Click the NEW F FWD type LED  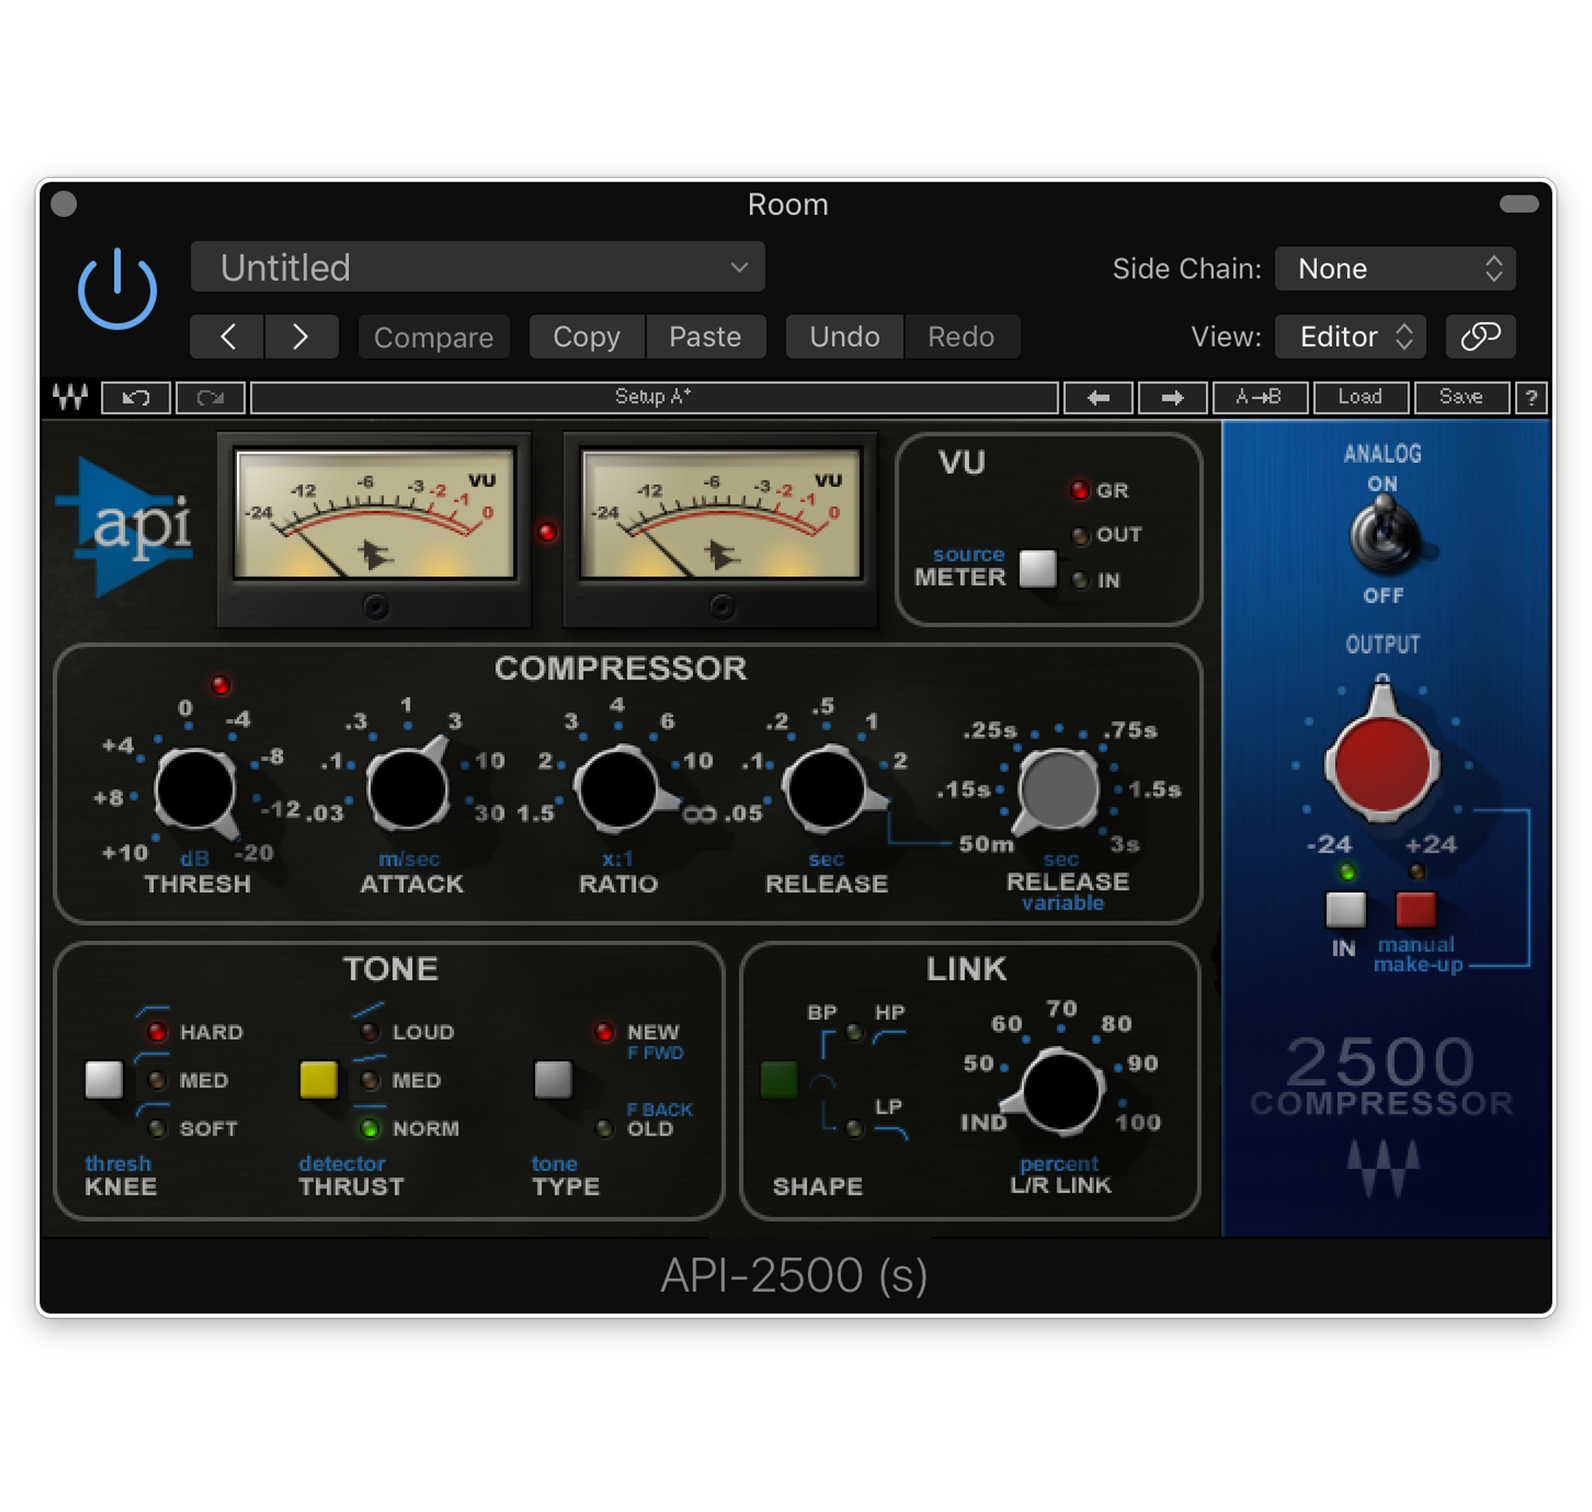[x=604, y=1032]
